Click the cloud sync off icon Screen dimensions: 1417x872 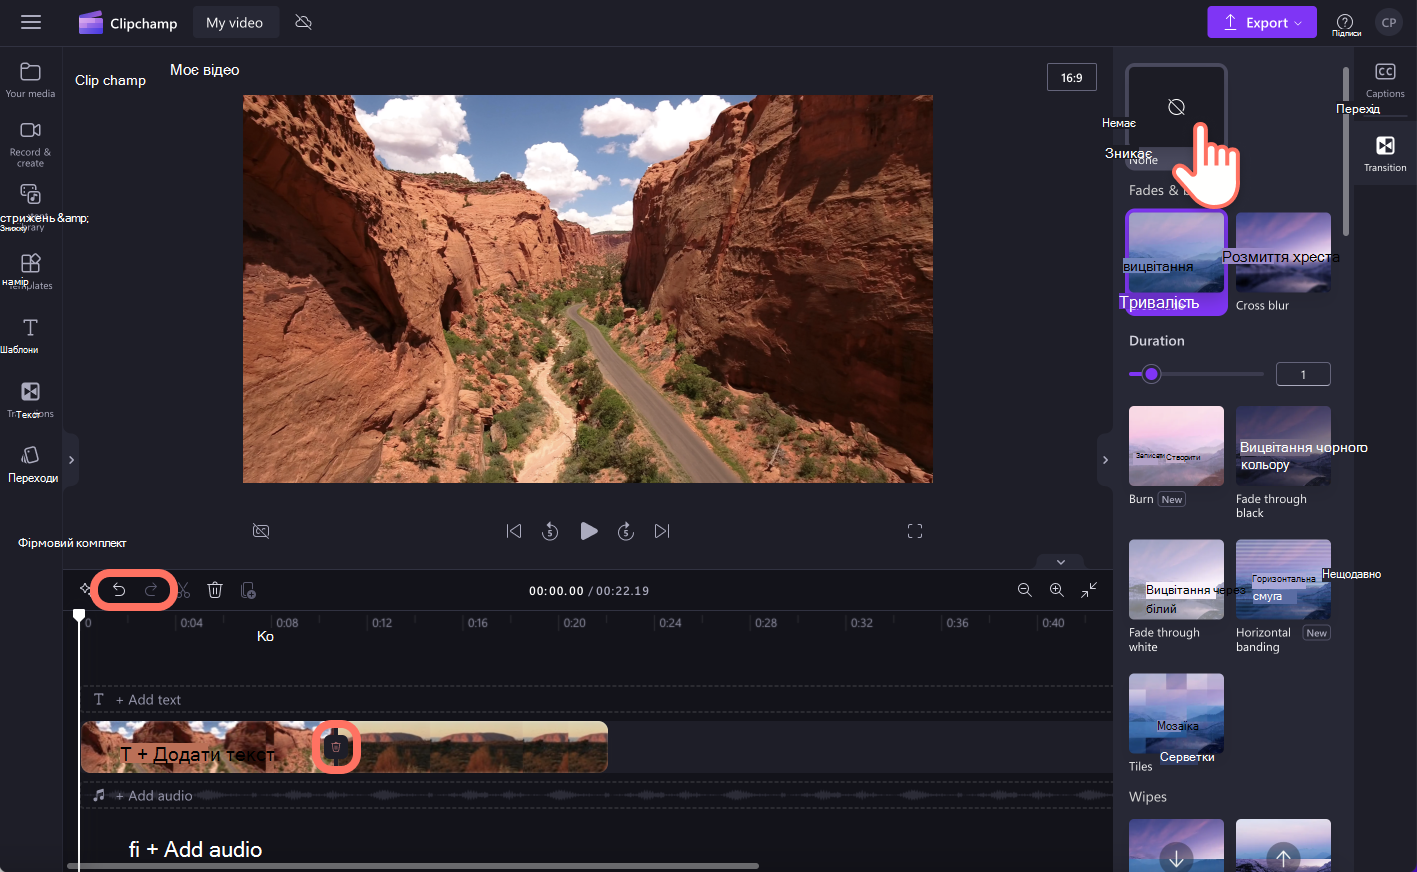pos(304,22)
